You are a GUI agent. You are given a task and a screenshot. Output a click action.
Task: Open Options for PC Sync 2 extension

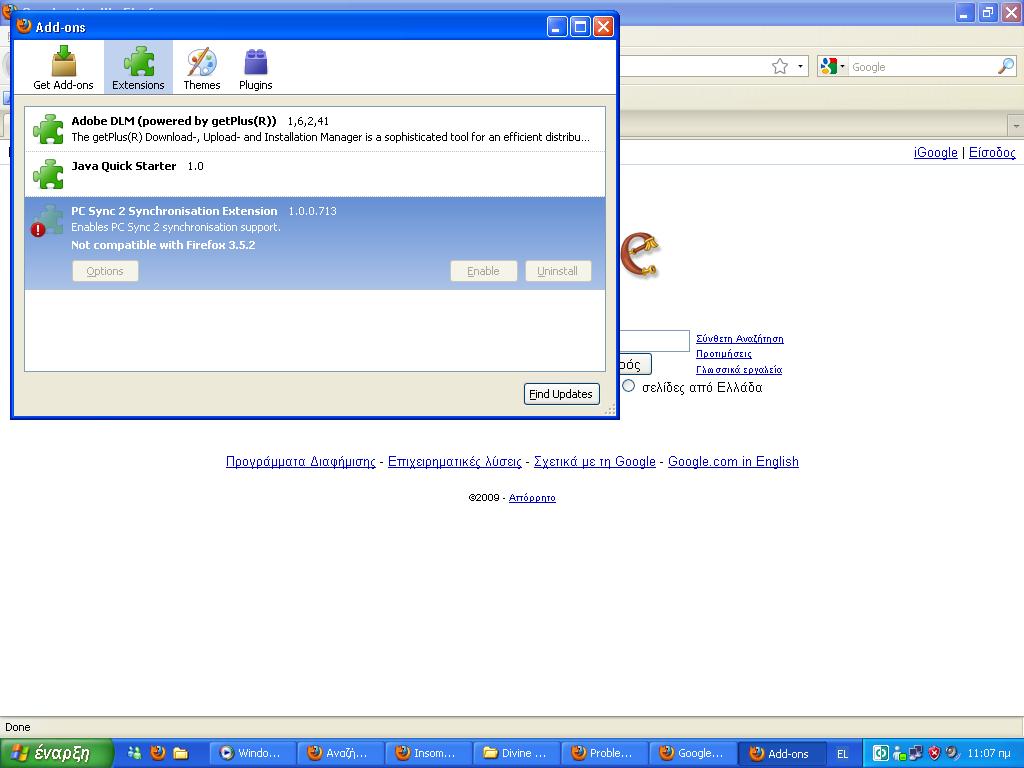(x=105, y=271)
